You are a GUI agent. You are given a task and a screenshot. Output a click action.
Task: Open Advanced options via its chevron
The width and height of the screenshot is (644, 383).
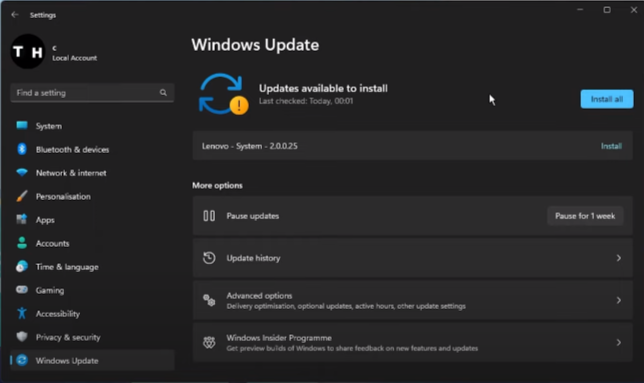coord(619,300)
